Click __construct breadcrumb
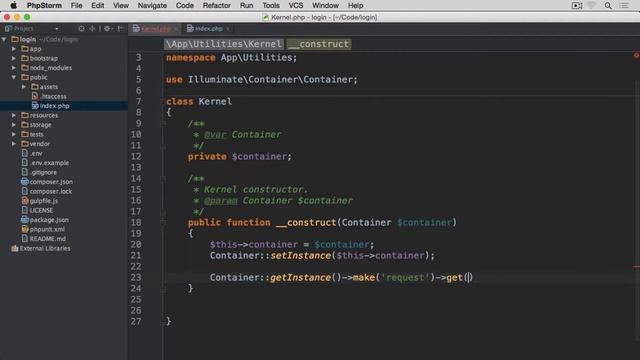The image size is (640, 360). 319,44
